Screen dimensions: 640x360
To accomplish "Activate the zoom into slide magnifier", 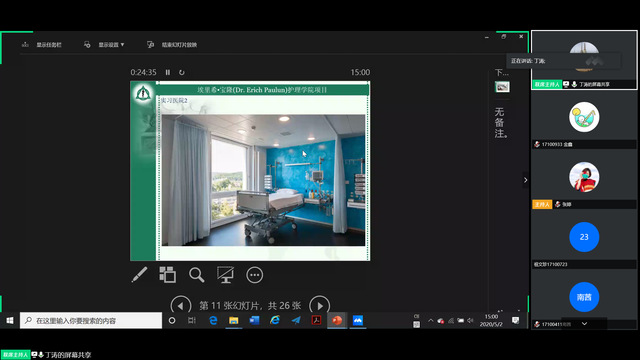I will coord(196,275).
